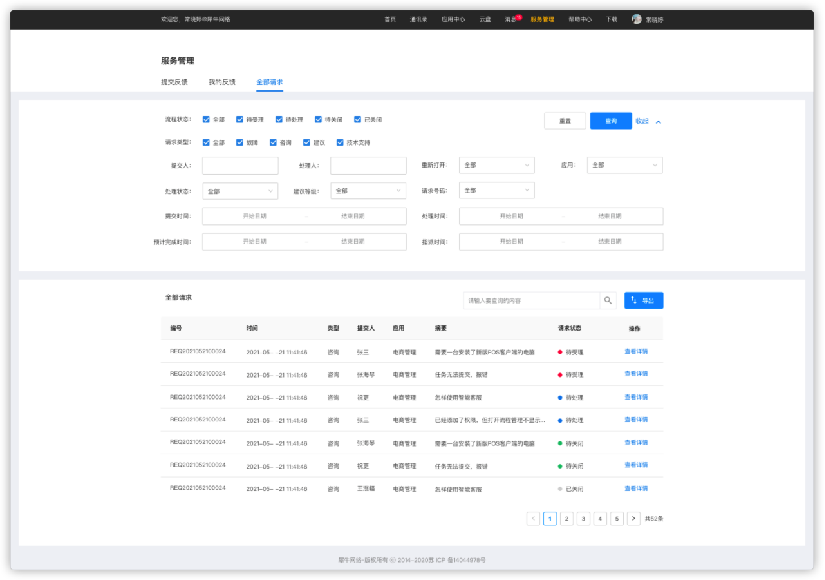The height and width of the screenshot is (580, 825).
Task: Go to page 1
Action: click(550, 518)
